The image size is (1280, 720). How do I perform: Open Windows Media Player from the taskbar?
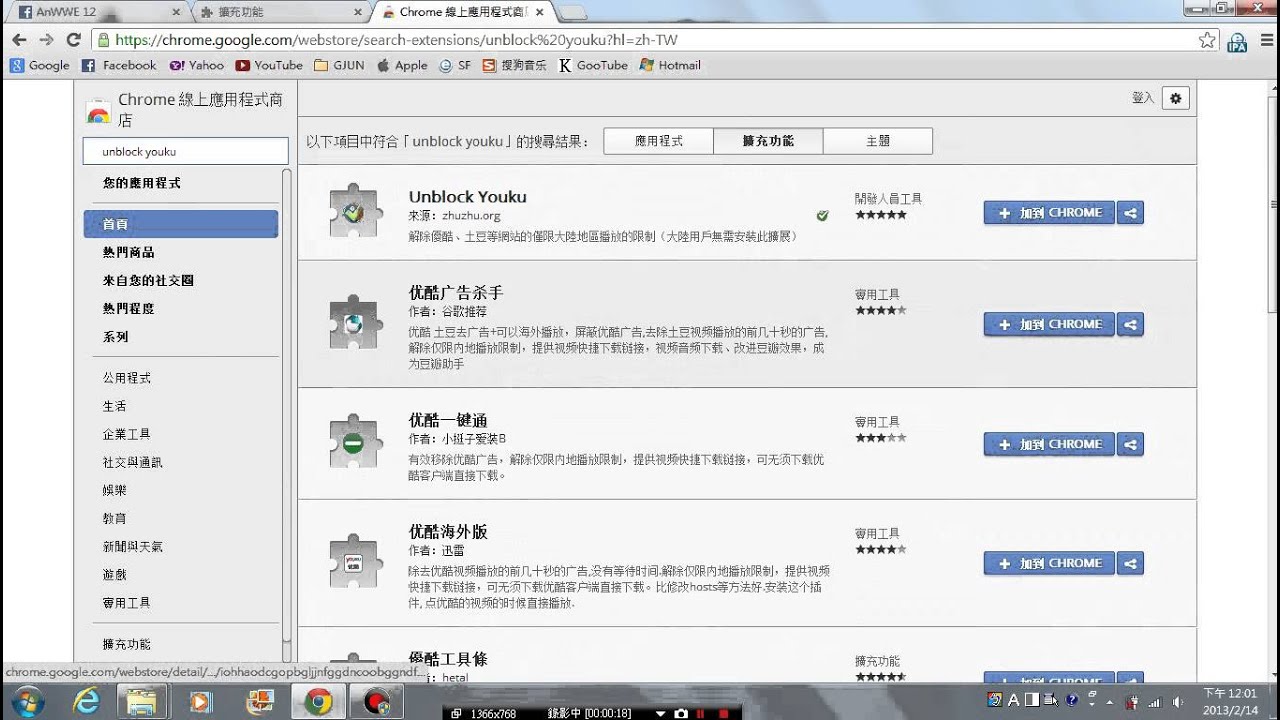coord(201,701)
